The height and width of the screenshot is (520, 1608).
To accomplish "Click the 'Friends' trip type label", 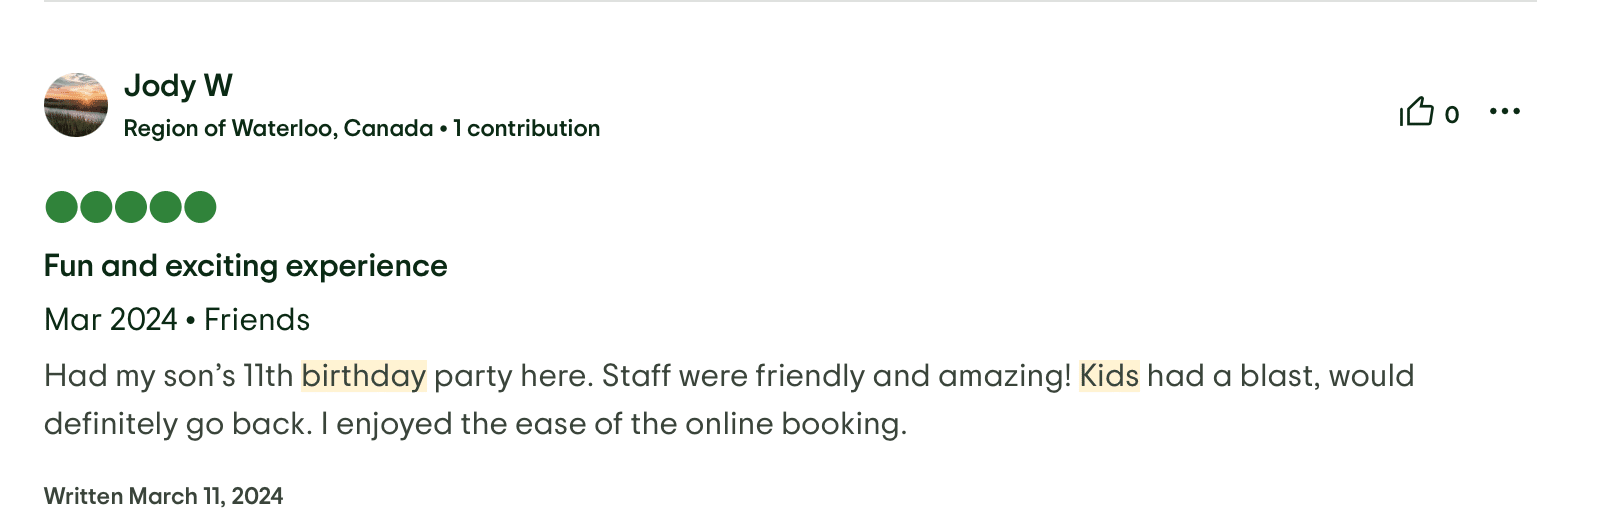I will pyautogui.click(x=257, y=320).
